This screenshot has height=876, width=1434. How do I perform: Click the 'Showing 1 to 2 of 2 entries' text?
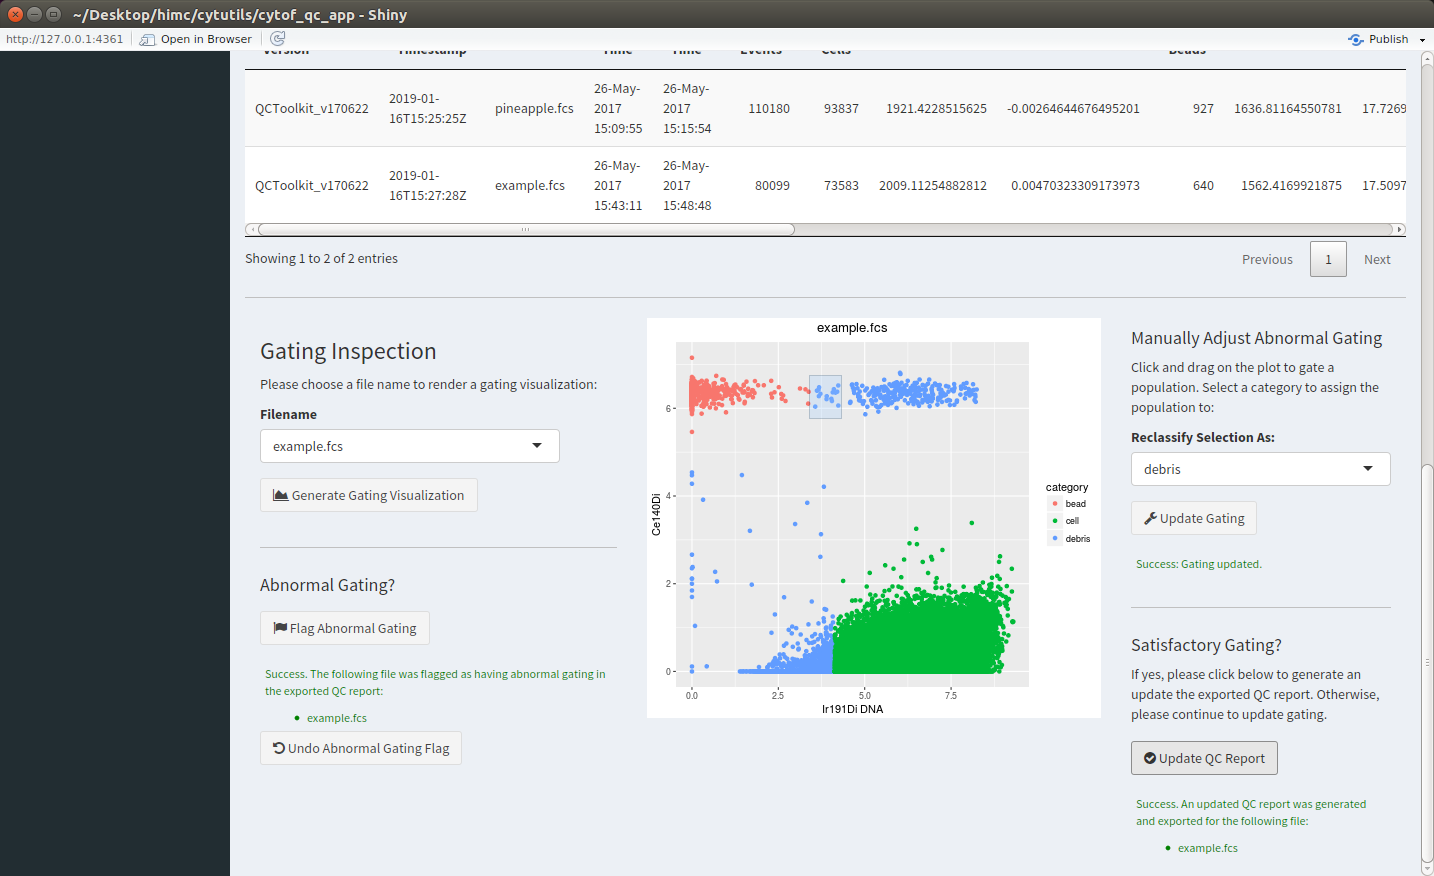pyautogui.click(x=321, y=258)
